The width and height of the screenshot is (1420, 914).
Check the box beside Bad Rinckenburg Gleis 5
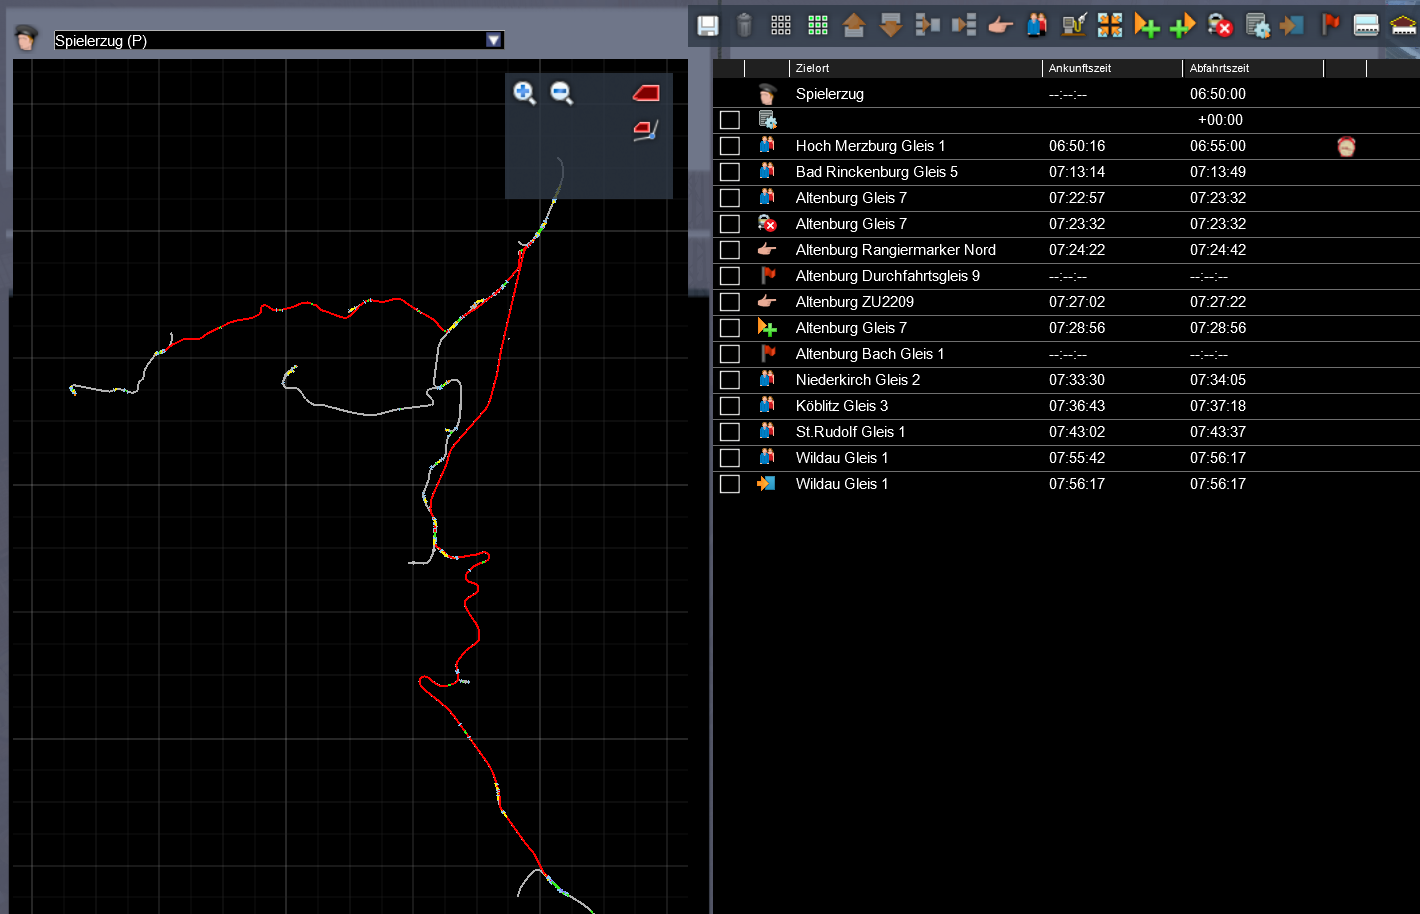[730, 172]
